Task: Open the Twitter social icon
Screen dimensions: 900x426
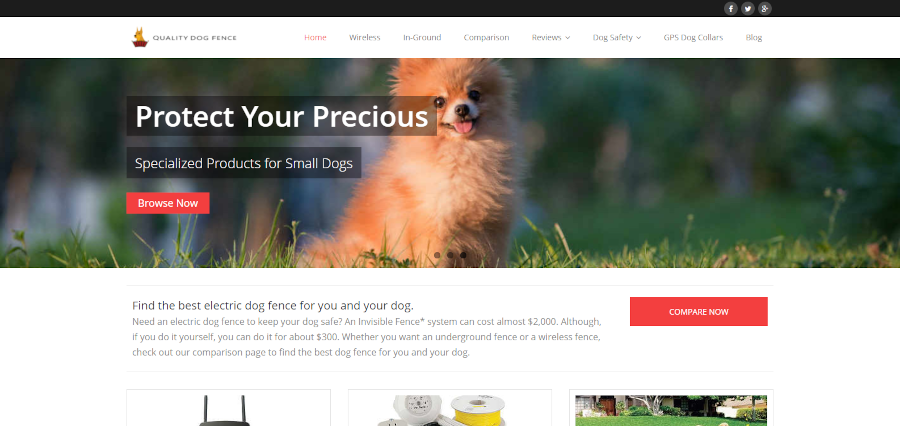Action: click(x=747, y=9)
